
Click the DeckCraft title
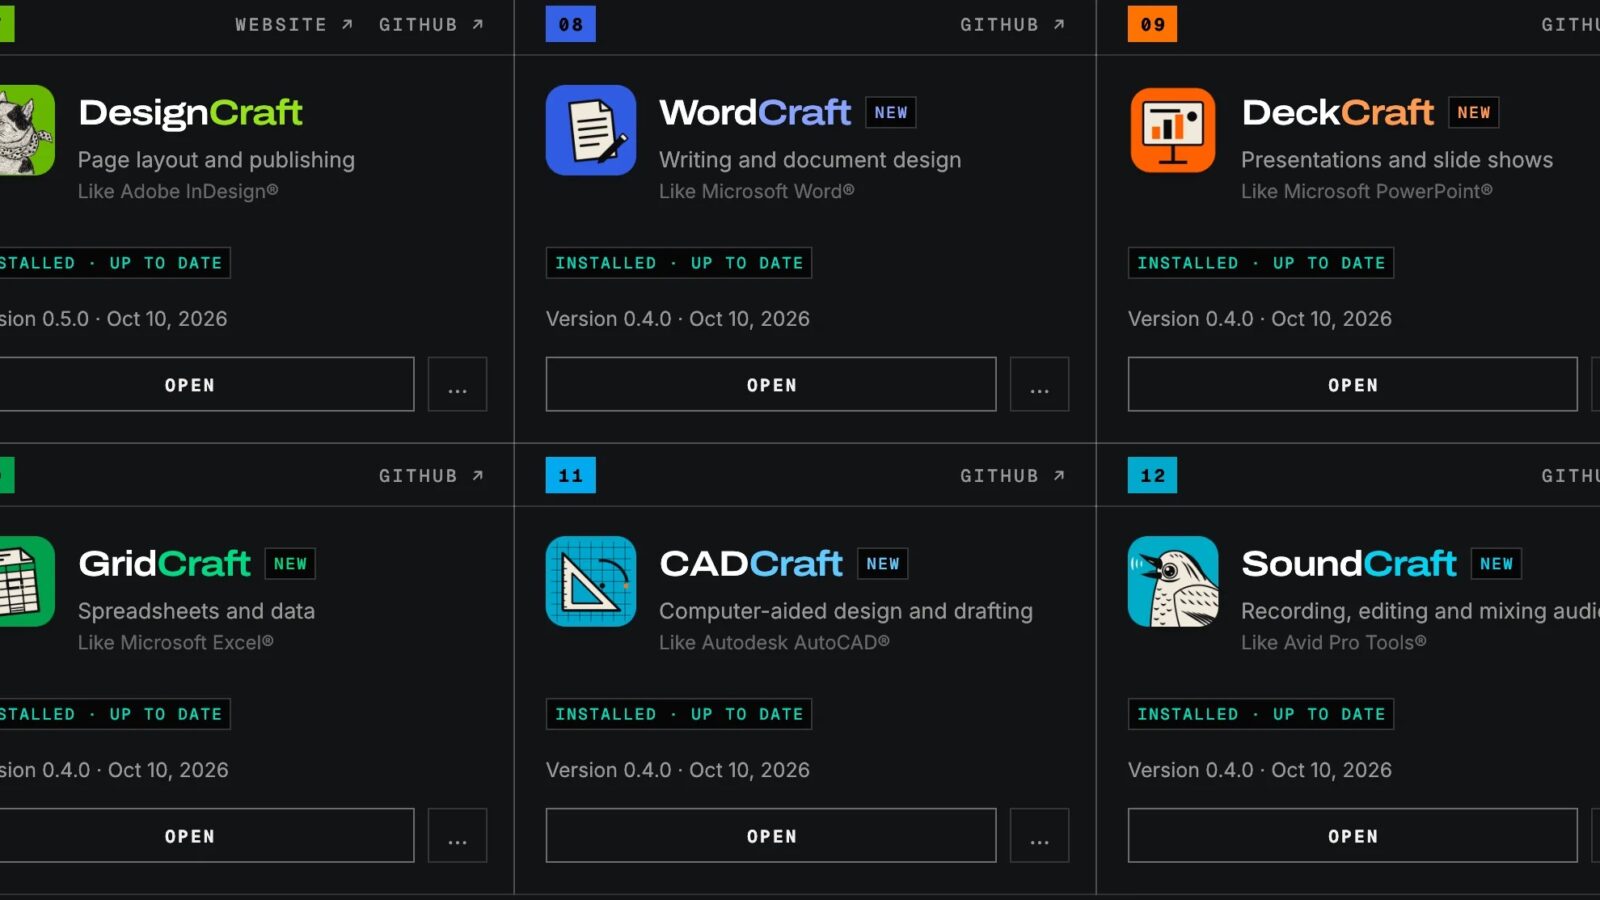[1338, 113]
